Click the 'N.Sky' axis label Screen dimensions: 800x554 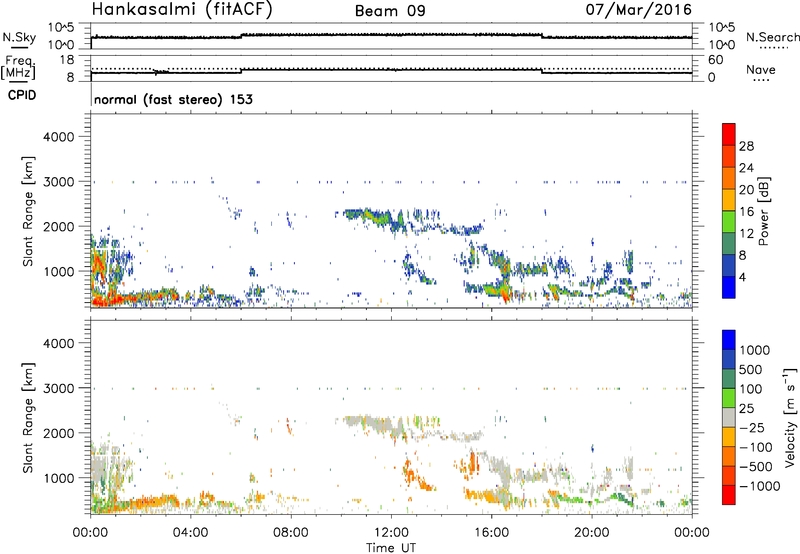(19, 37)
